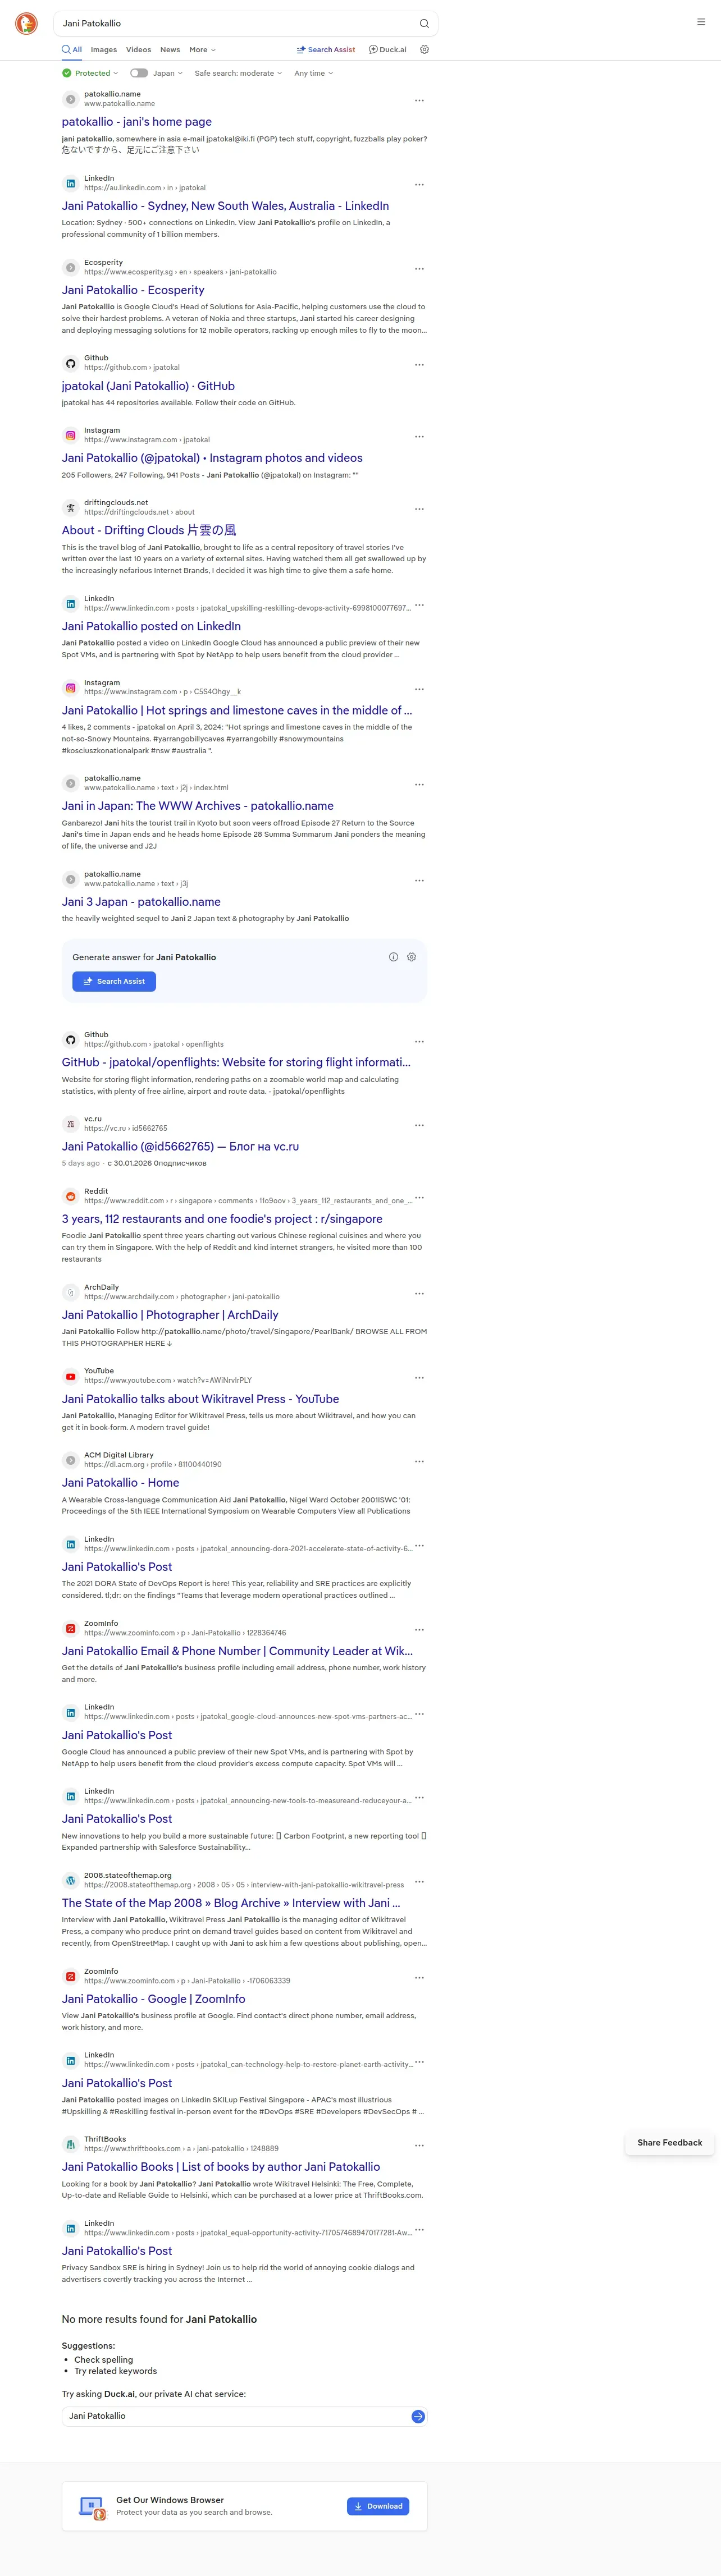Click the blue Search Assist button
Viewport: 721px width, 2576px height.
[114, 981]
